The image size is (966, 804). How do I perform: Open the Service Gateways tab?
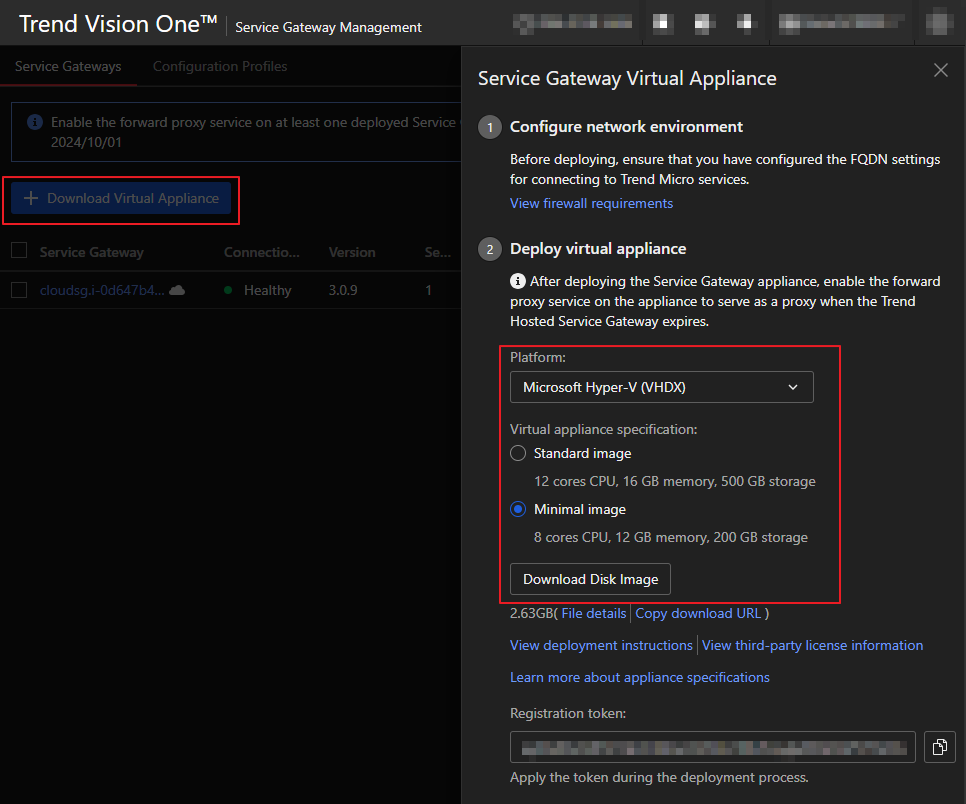(68, 67)
